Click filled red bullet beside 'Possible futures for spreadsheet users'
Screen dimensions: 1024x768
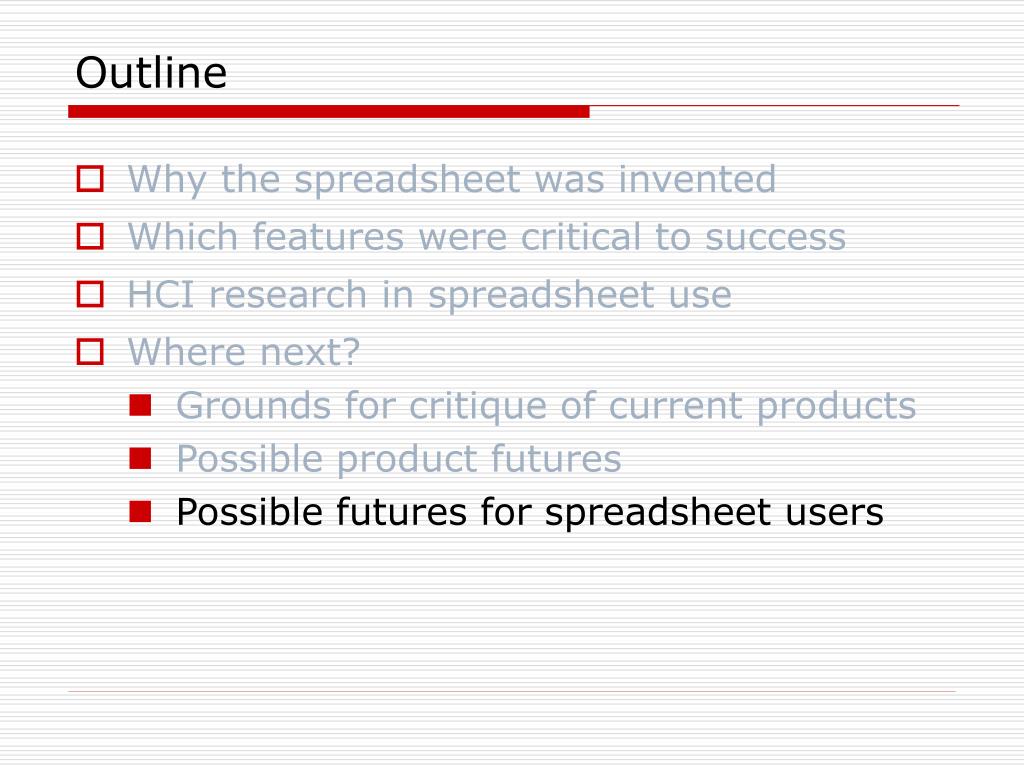tap(140, 511)
